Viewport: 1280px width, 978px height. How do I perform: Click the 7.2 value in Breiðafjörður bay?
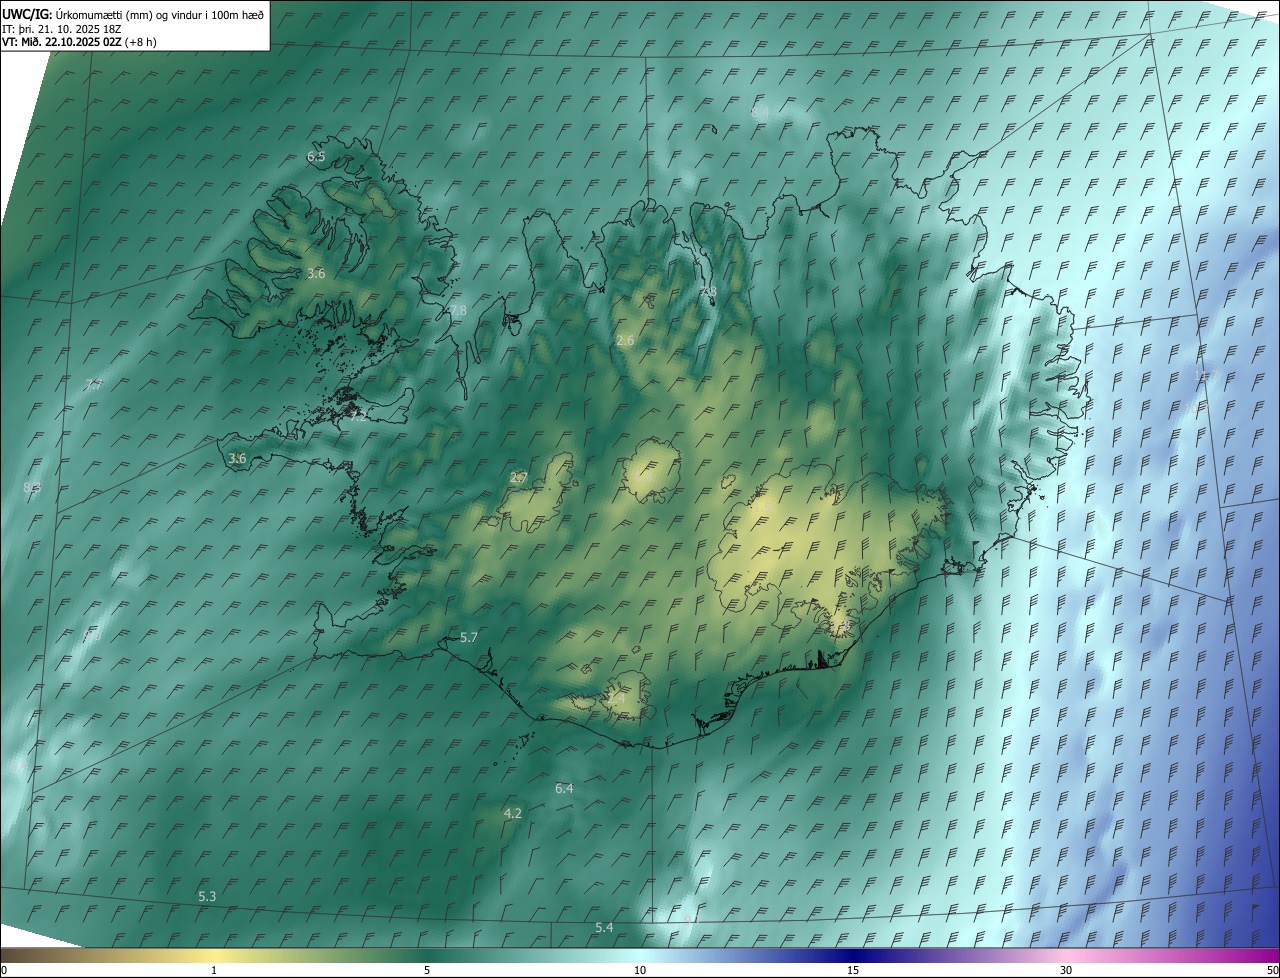(x=357, y=416)
